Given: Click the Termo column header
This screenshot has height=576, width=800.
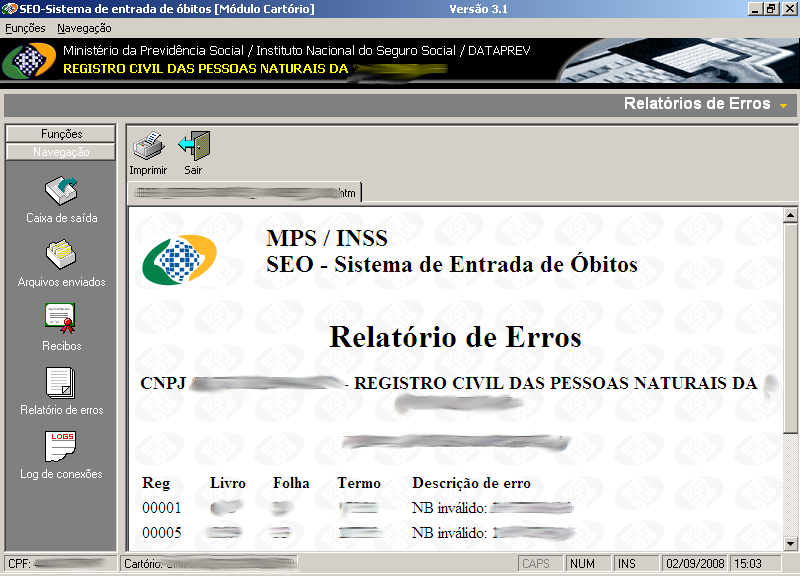Looking at the screenshot, I should click(359, 483).
